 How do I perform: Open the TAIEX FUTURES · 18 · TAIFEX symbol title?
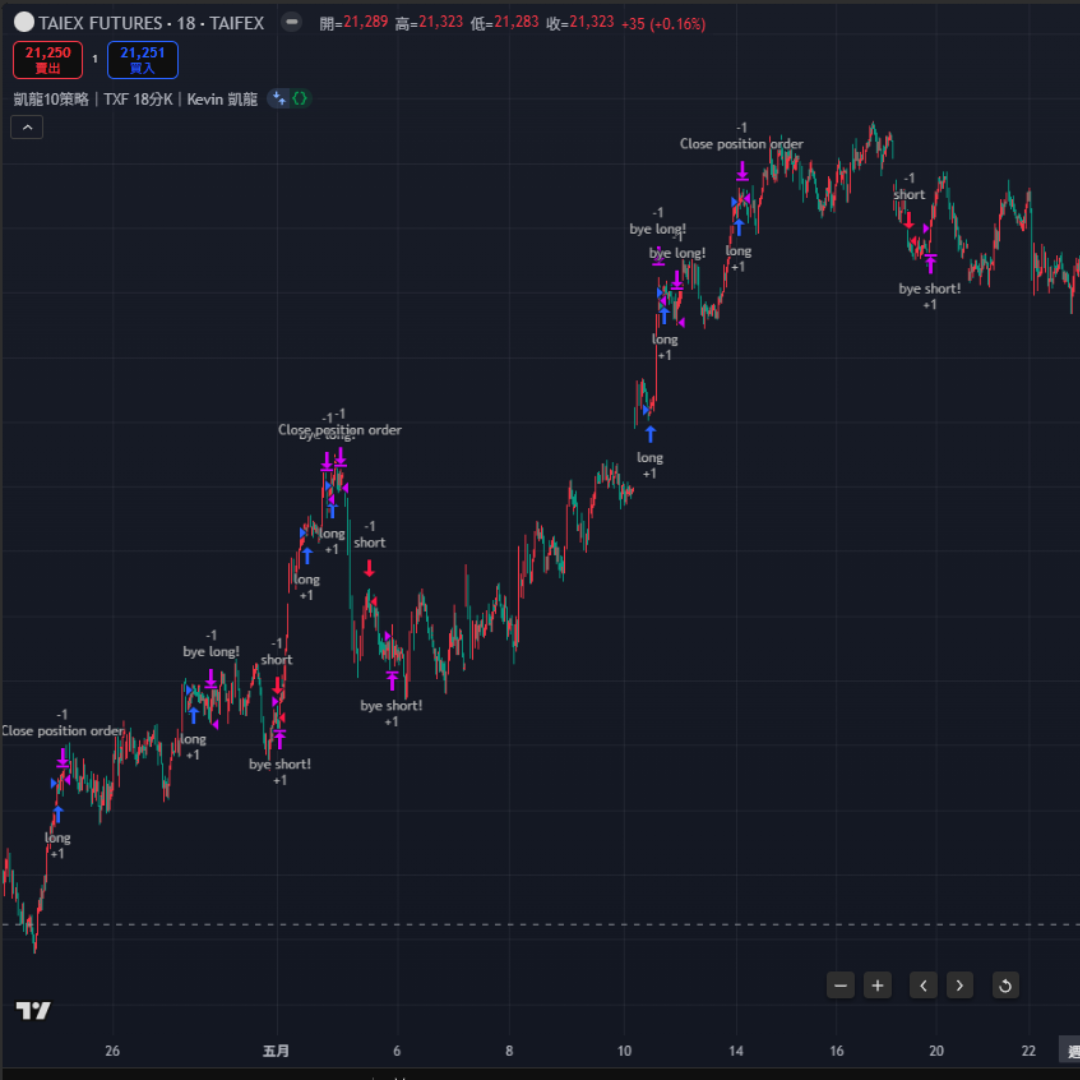point(152,23)
